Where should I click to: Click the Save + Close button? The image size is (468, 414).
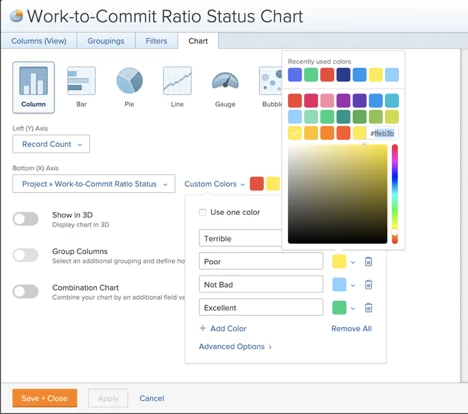tap(45, 398)
